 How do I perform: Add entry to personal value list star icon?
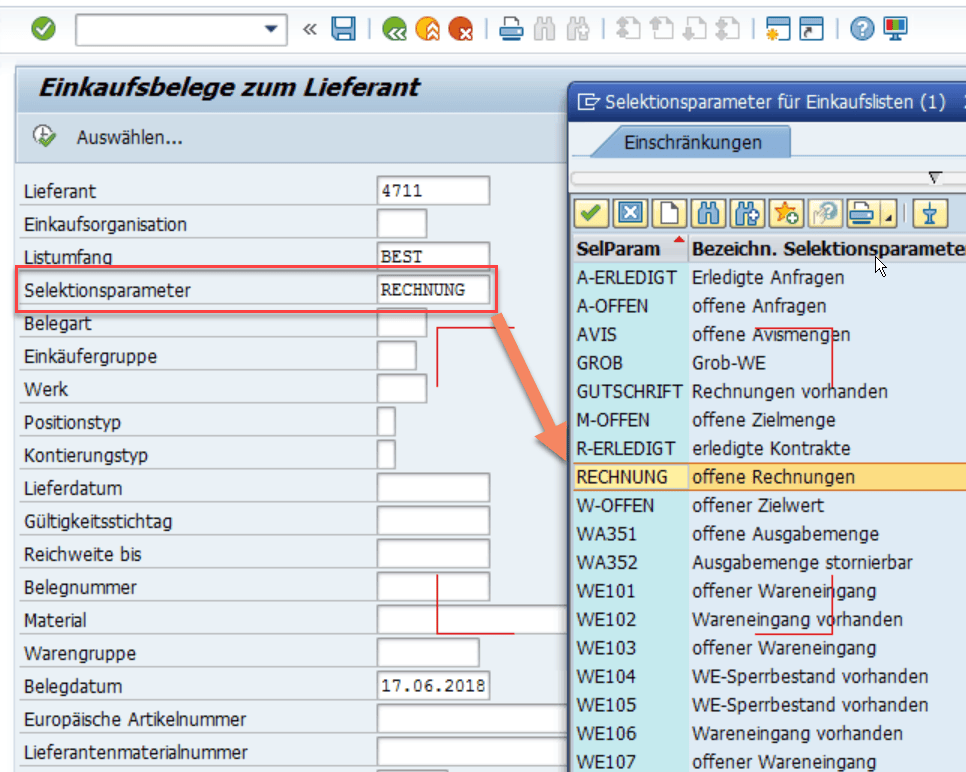click(787, 214)
